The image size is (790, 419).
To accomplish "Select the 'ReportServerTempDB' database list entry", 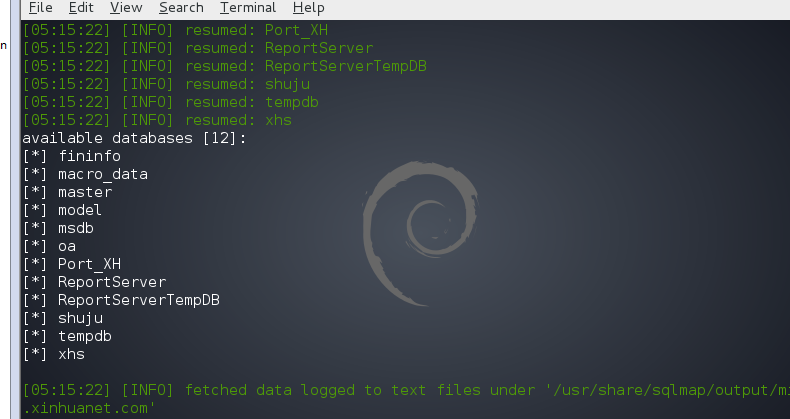I will [x=121, y=301].
